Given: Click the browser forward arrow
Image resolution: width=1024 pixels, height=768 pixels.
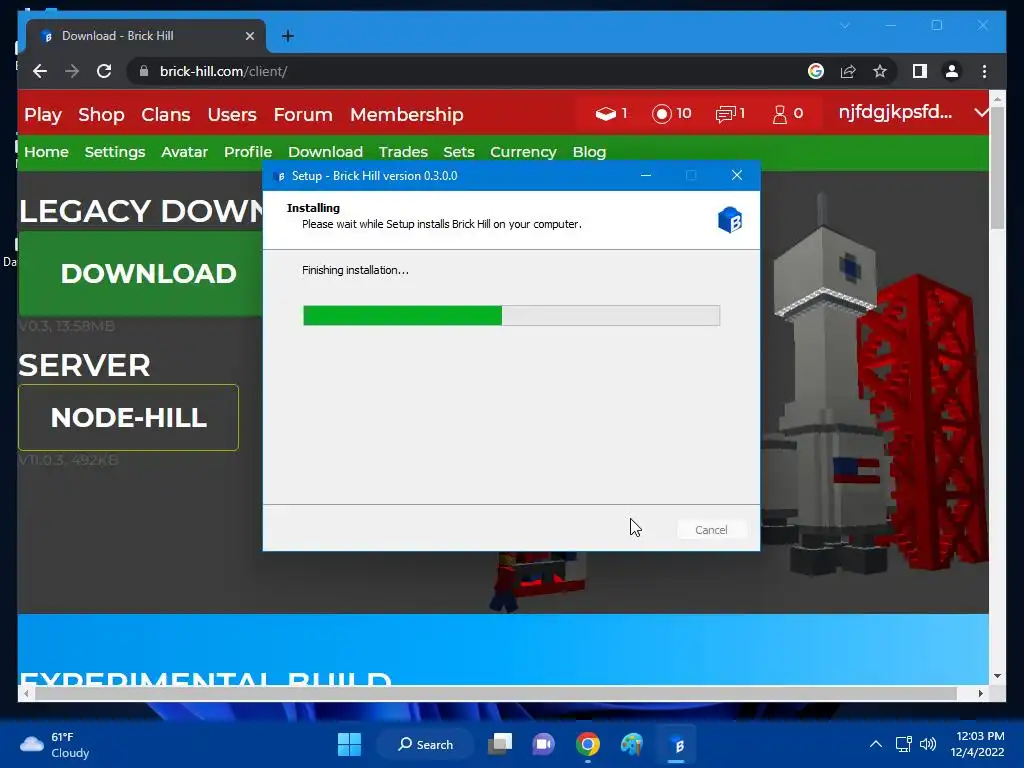Looking at the screenshot, I should tap(72, 71).
